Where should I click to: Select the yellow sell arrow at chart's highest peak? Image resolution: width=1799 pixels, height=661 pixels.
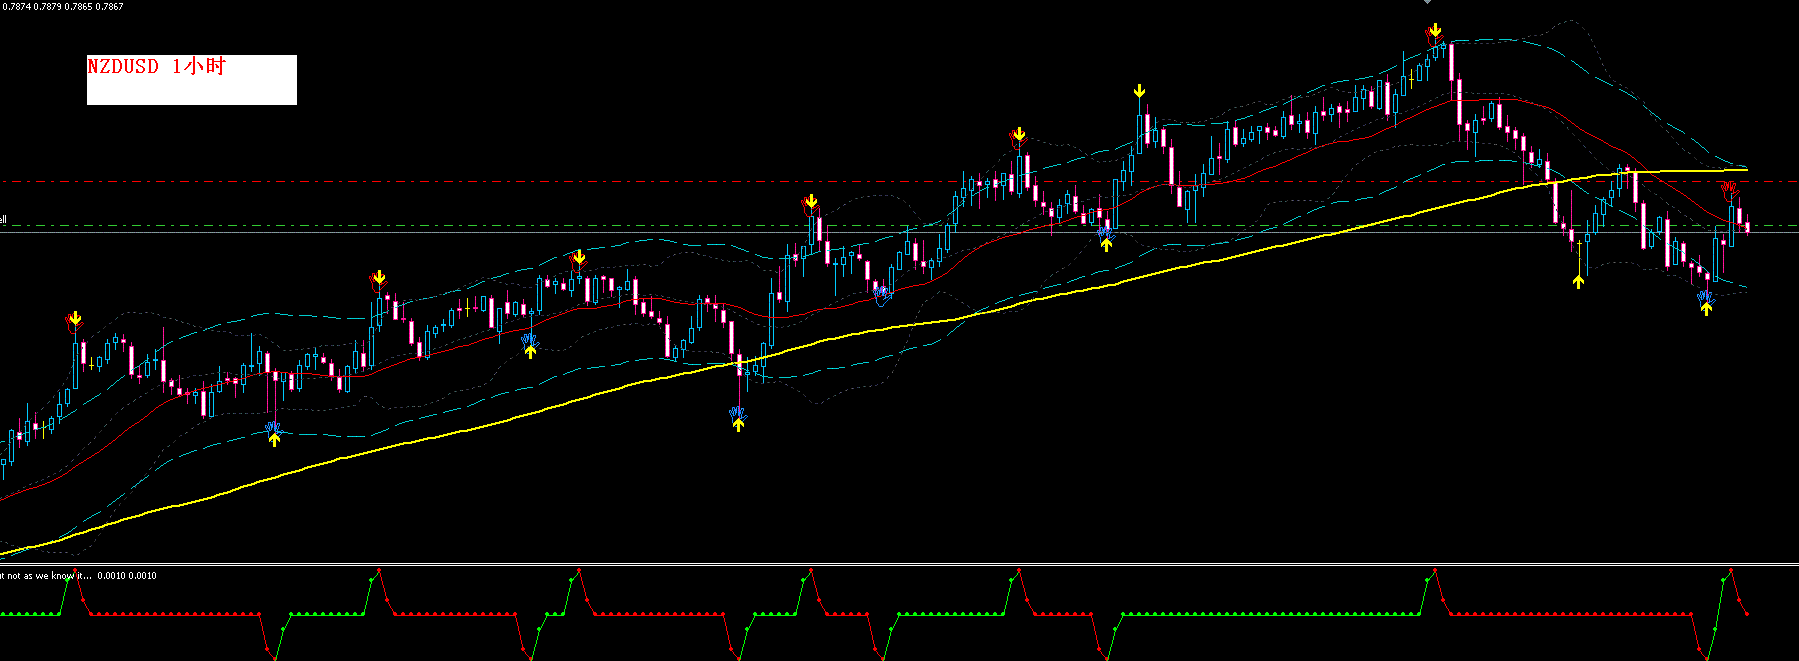coord(1435,31)
